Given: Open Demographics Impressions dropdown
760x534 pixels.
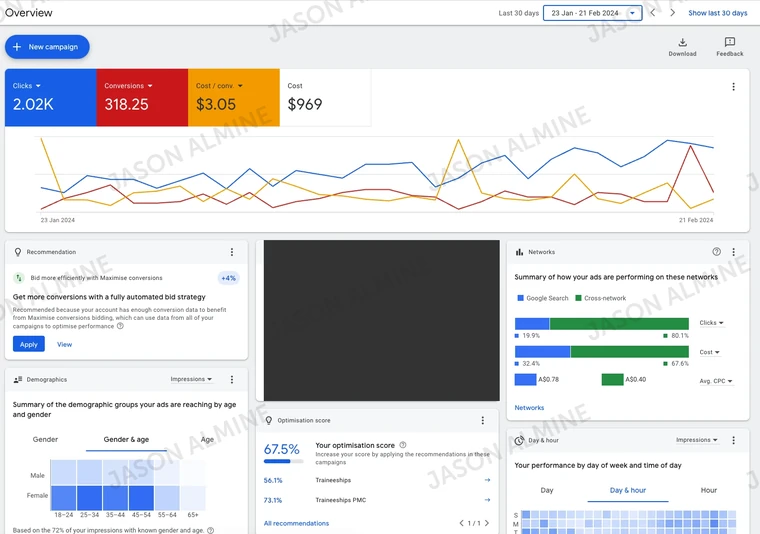Looking at the screenshot, I should [191, 379].
